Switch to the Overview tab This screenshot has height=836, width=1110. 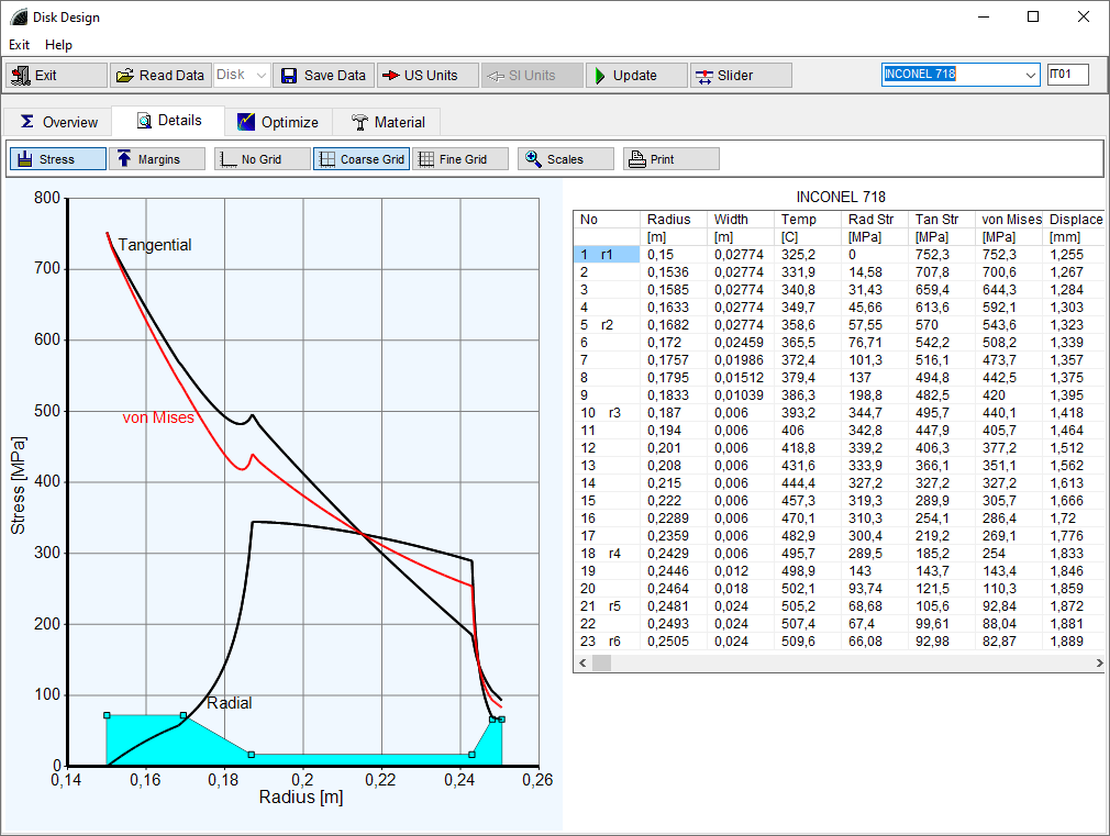[58, 122]
